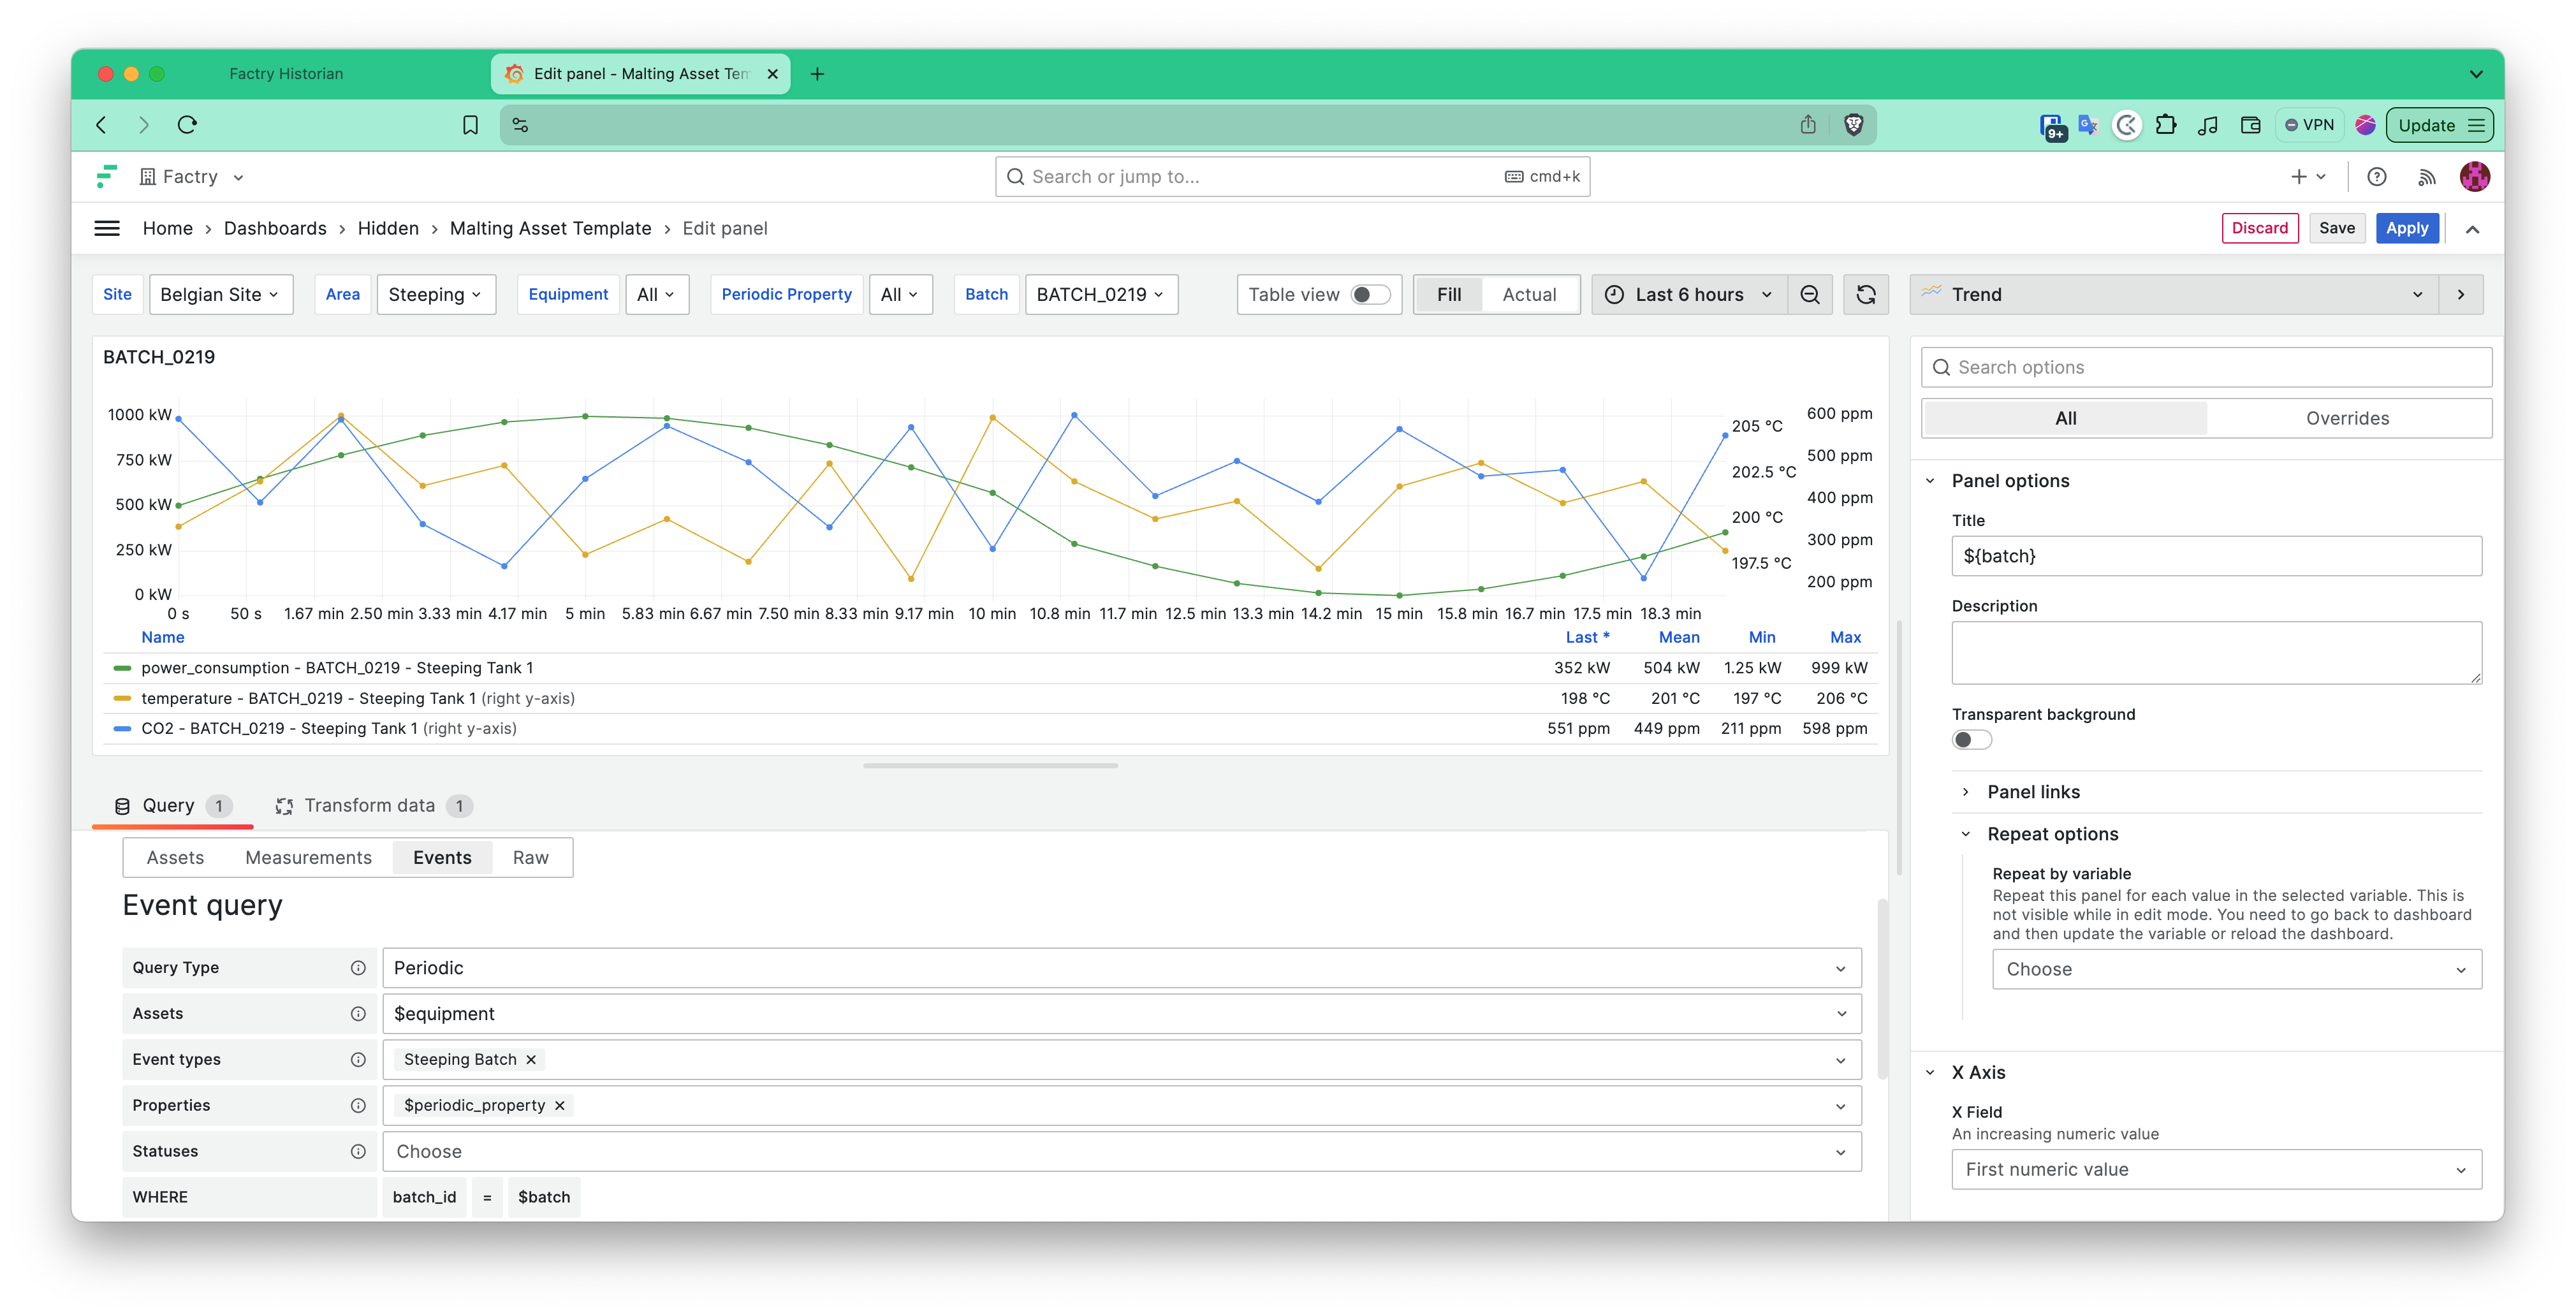This screenshot has height=1316, width=2576.
Task: Switch to the Raw query tab
Action: pyautogui.click(x=530, y=857)
